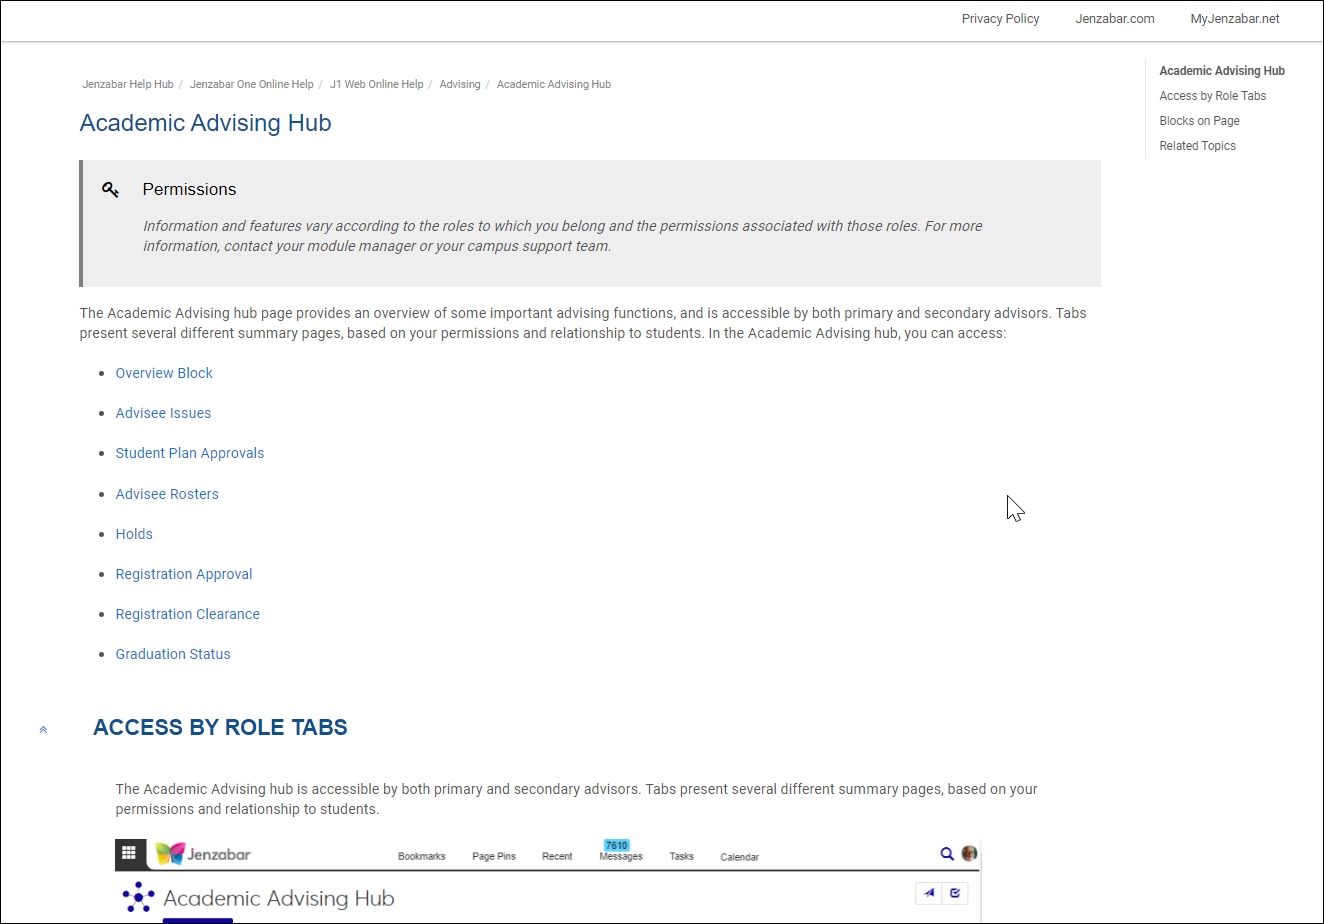
Task: Click the Academic Advising Hub page title
Action: 205,123
